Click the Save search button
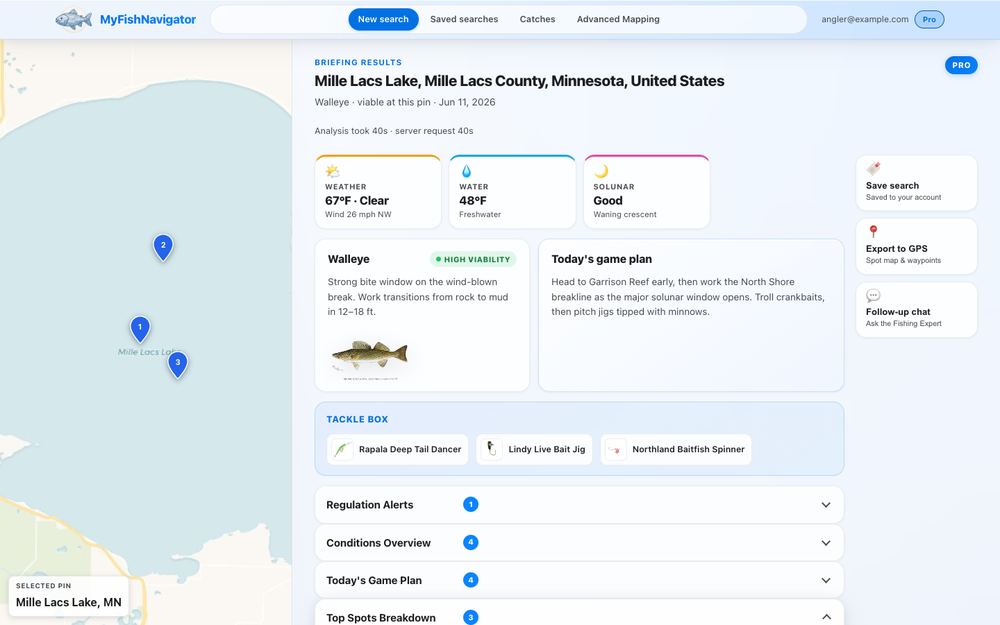The width and height of the screenshot is (1000, 625). tap(916, 183)
